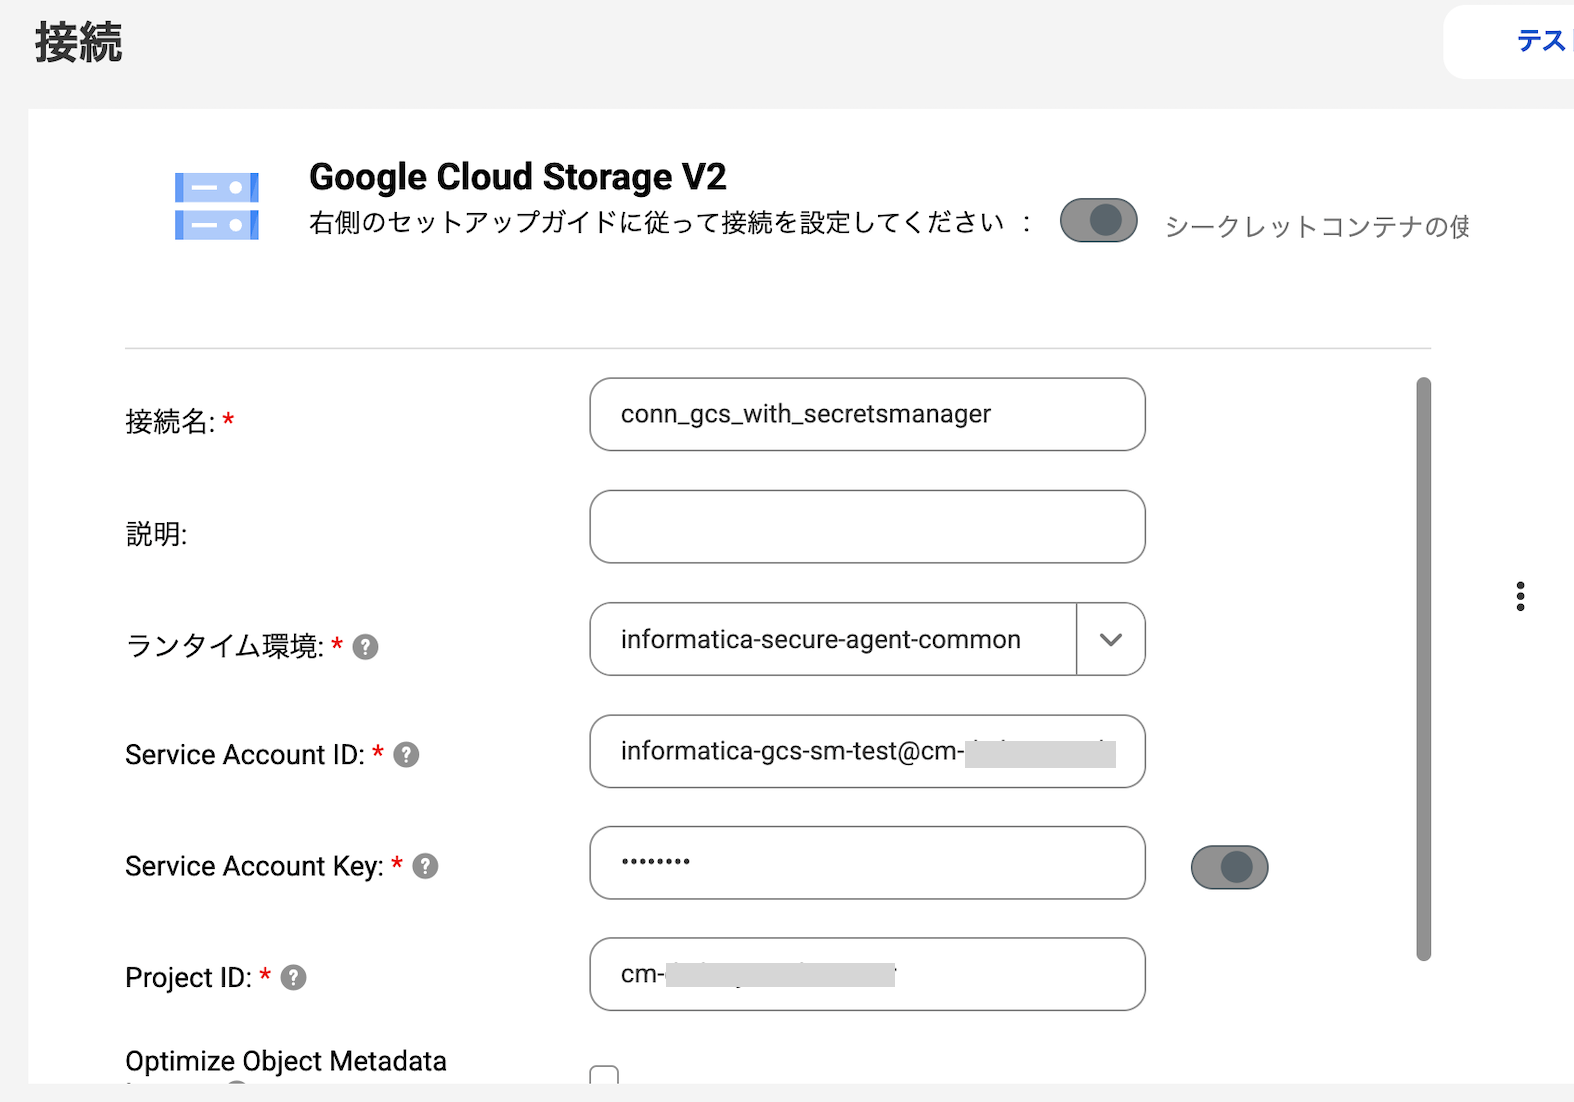Click the Google Cloud Storage V2 heading

tap(517, 177)
